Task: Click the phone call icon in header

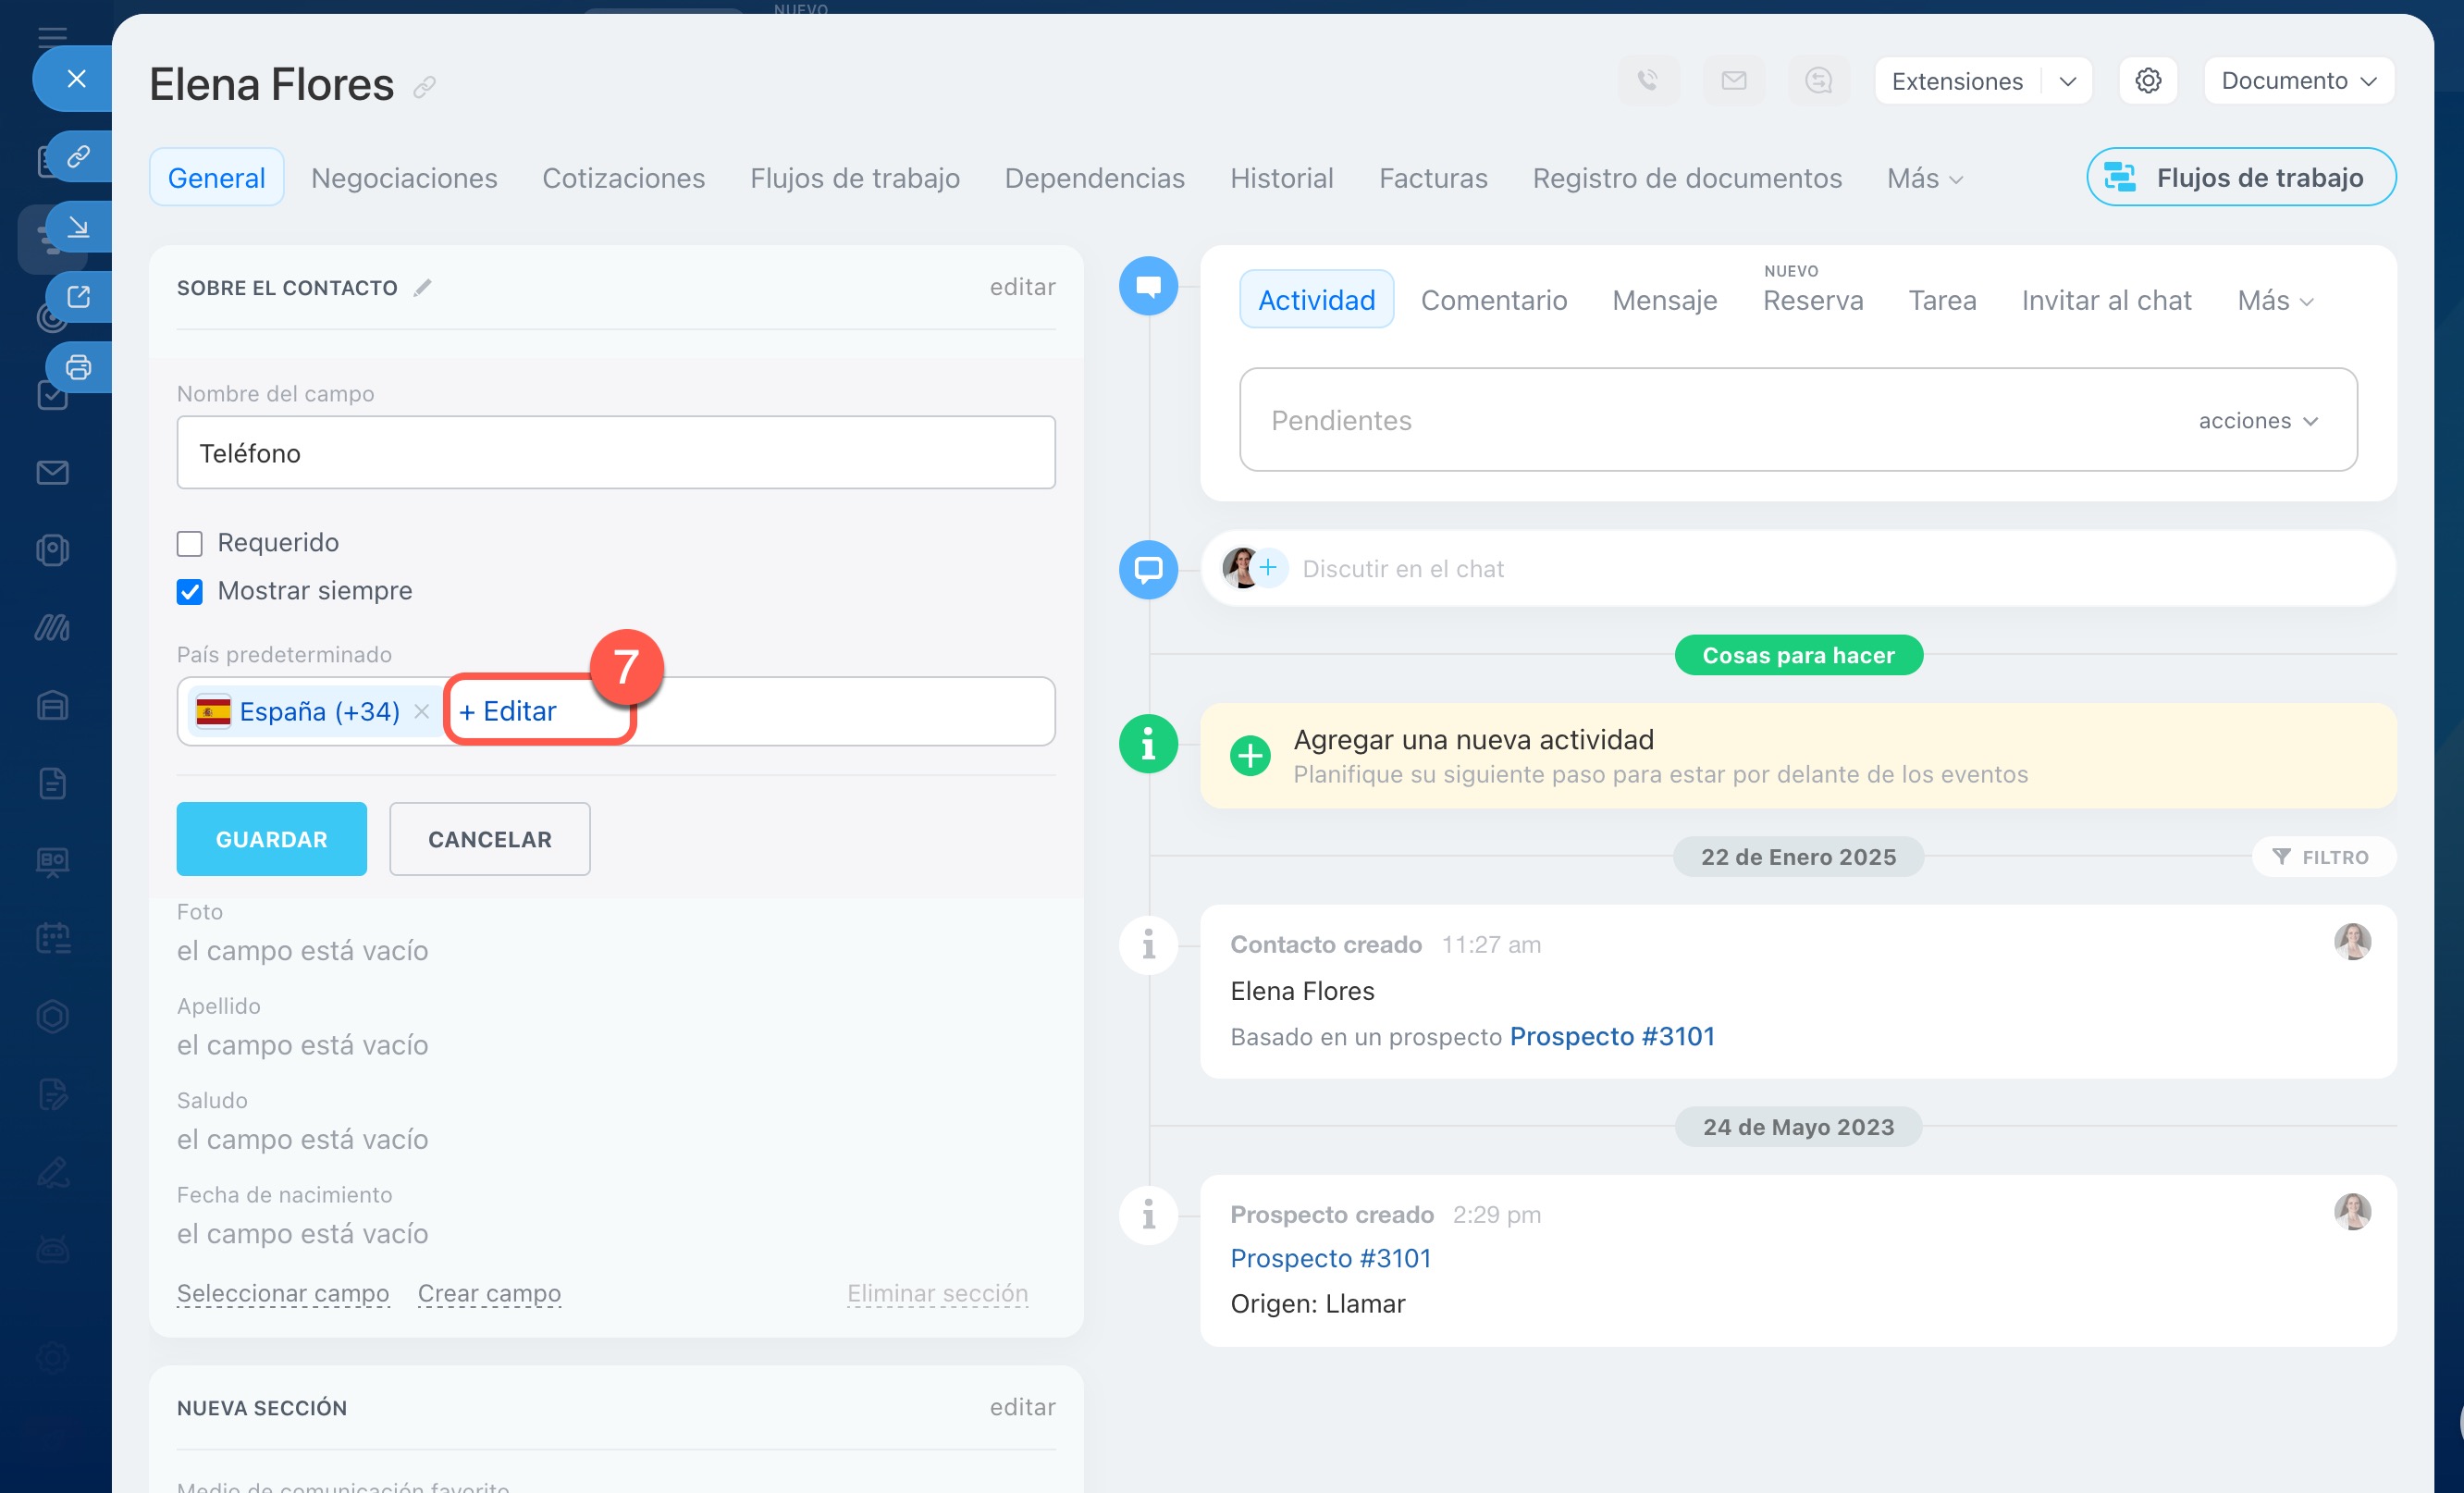Action: coord(1647,81)
